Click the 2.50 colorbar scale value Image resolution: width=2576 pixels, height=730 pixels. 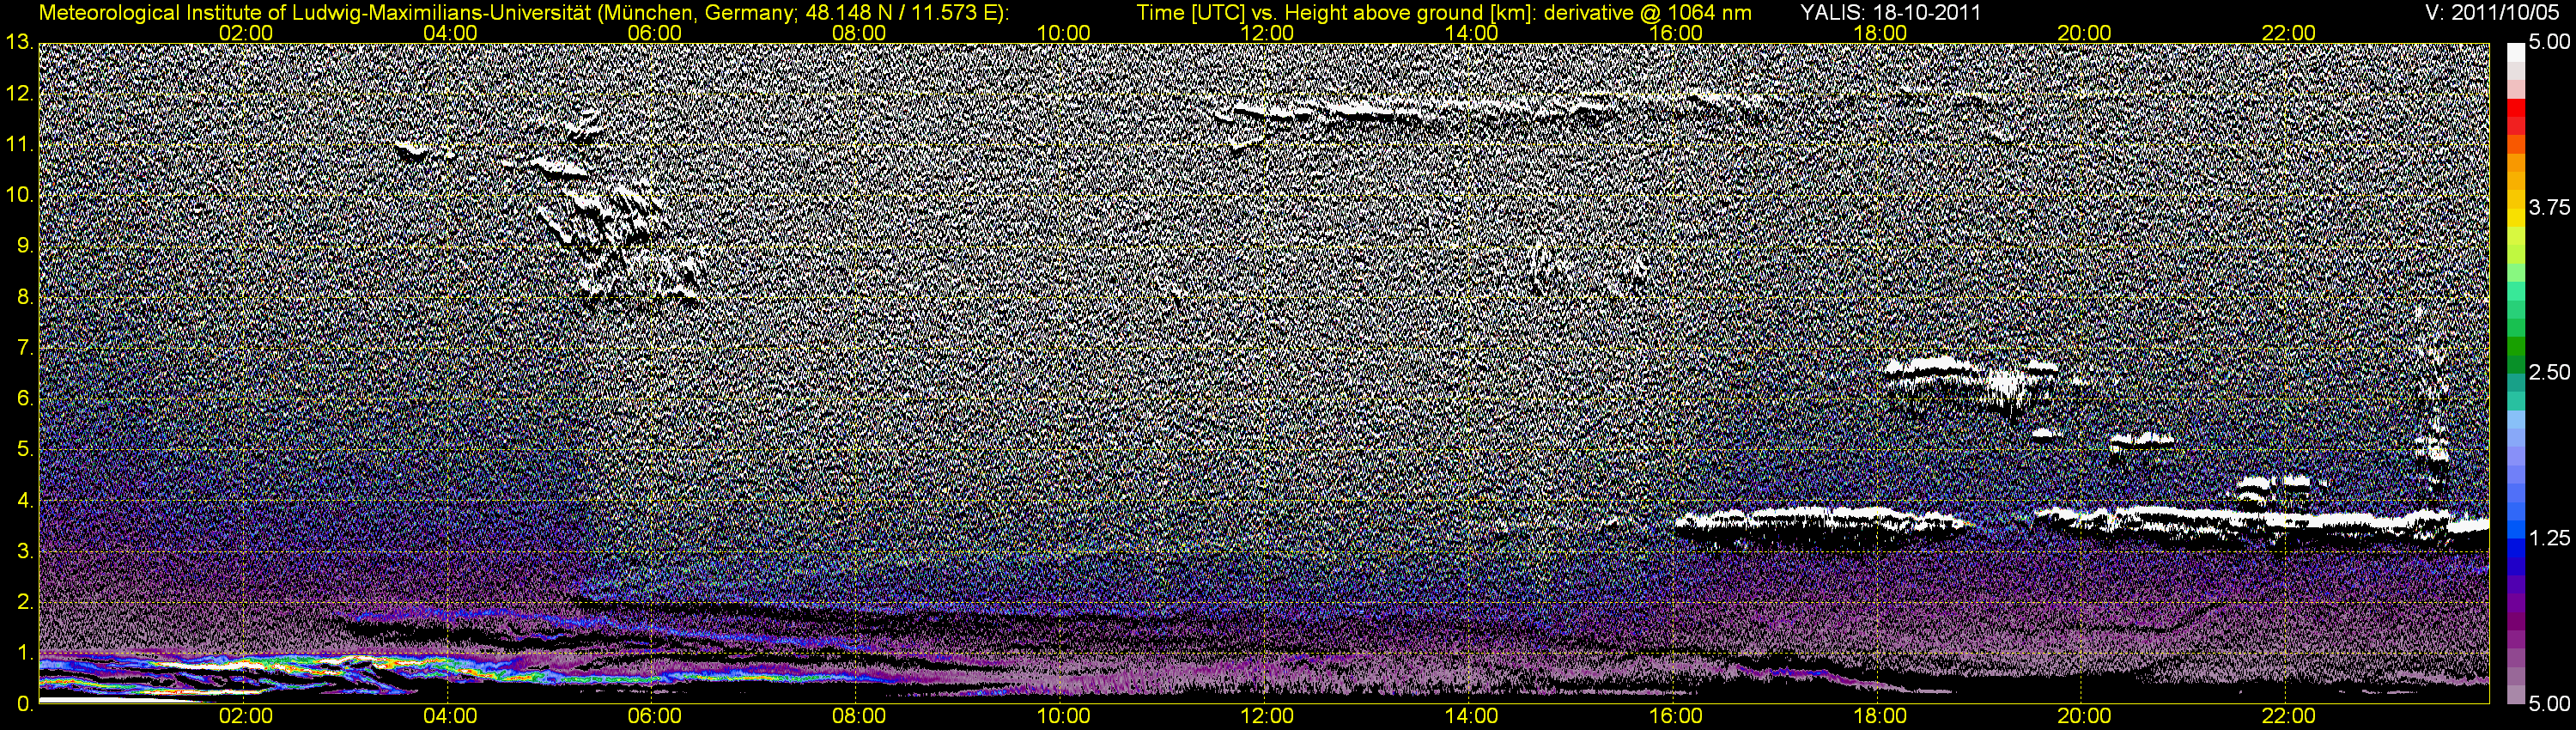2549,373
